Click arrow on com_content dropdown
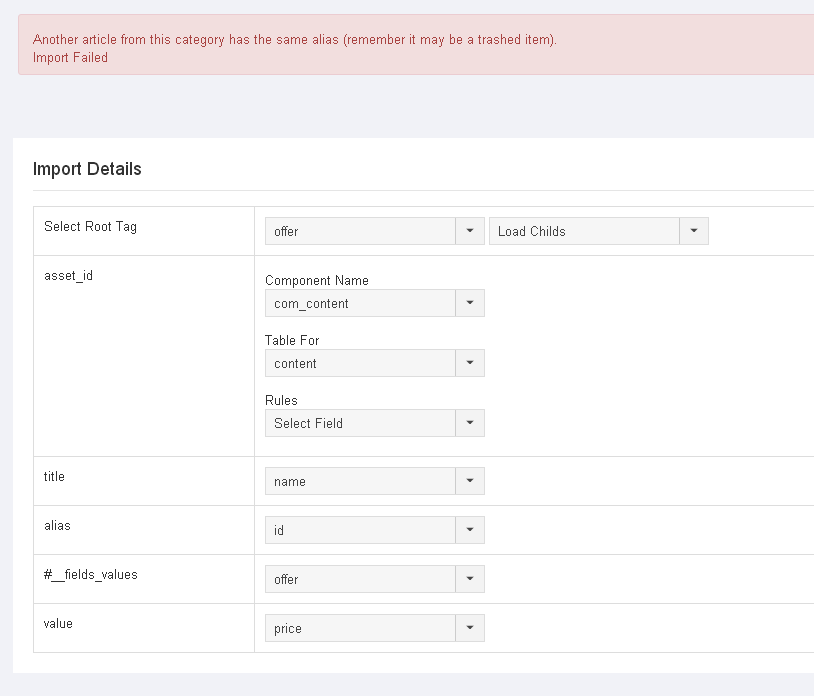 point(470,303)
